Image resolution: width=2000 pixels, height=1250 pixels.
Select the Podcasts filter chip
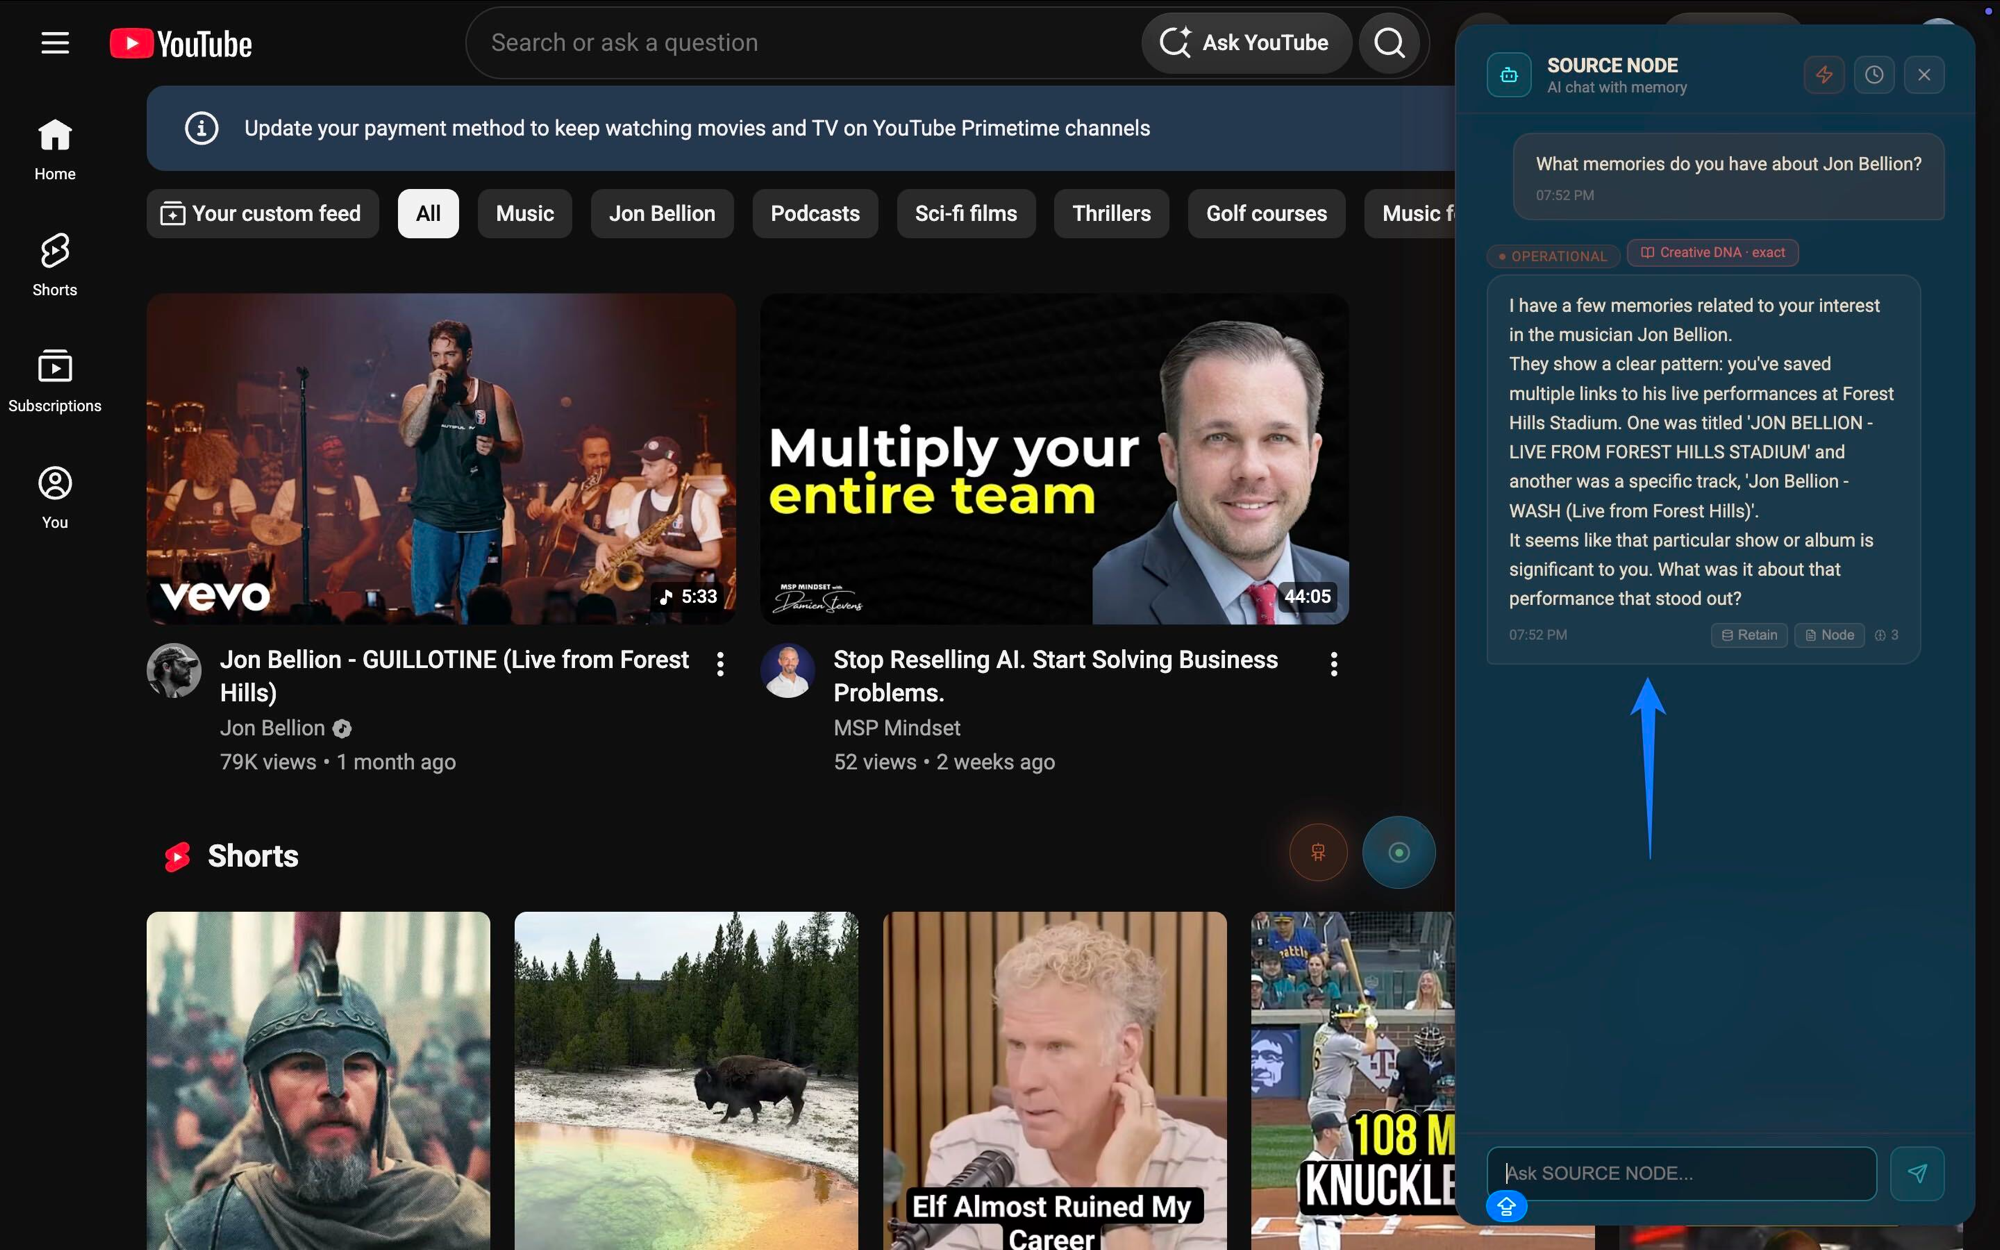tap(815, 213)
